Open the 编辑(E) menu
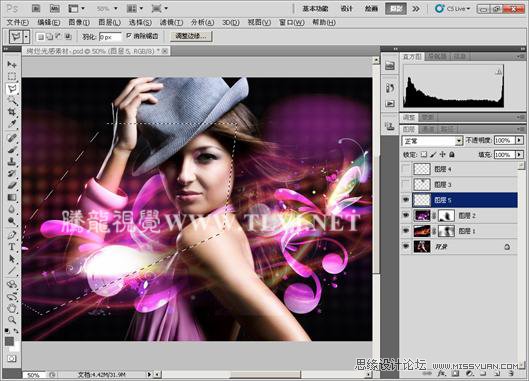The image size is (529, 381). [x=49, y=23]
